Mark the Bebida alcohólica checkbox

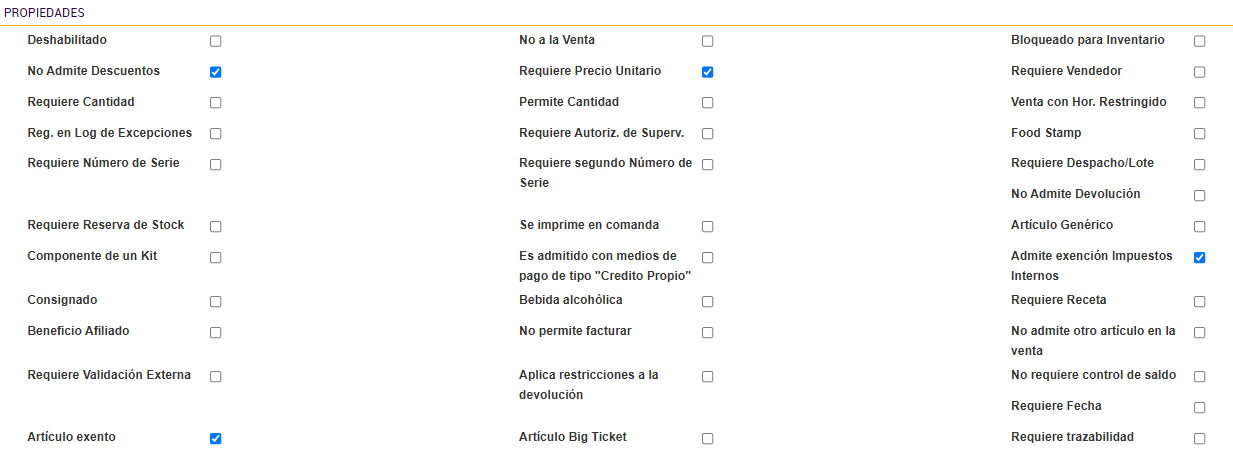point(708,302)
